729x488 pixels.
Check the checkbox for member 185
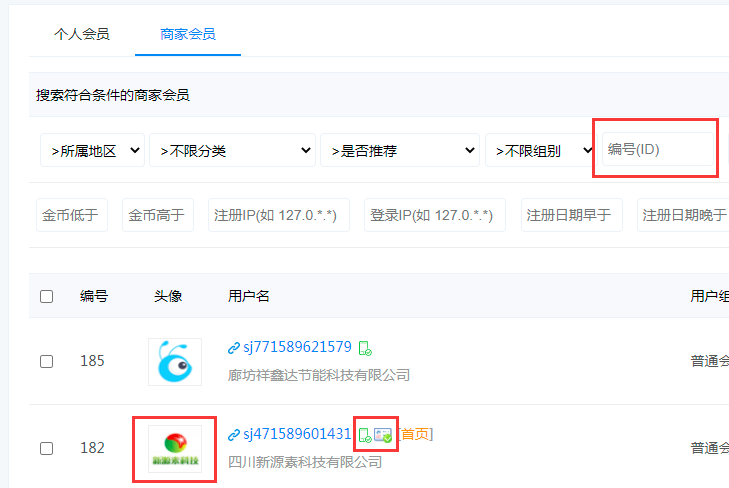click(47, 361)
